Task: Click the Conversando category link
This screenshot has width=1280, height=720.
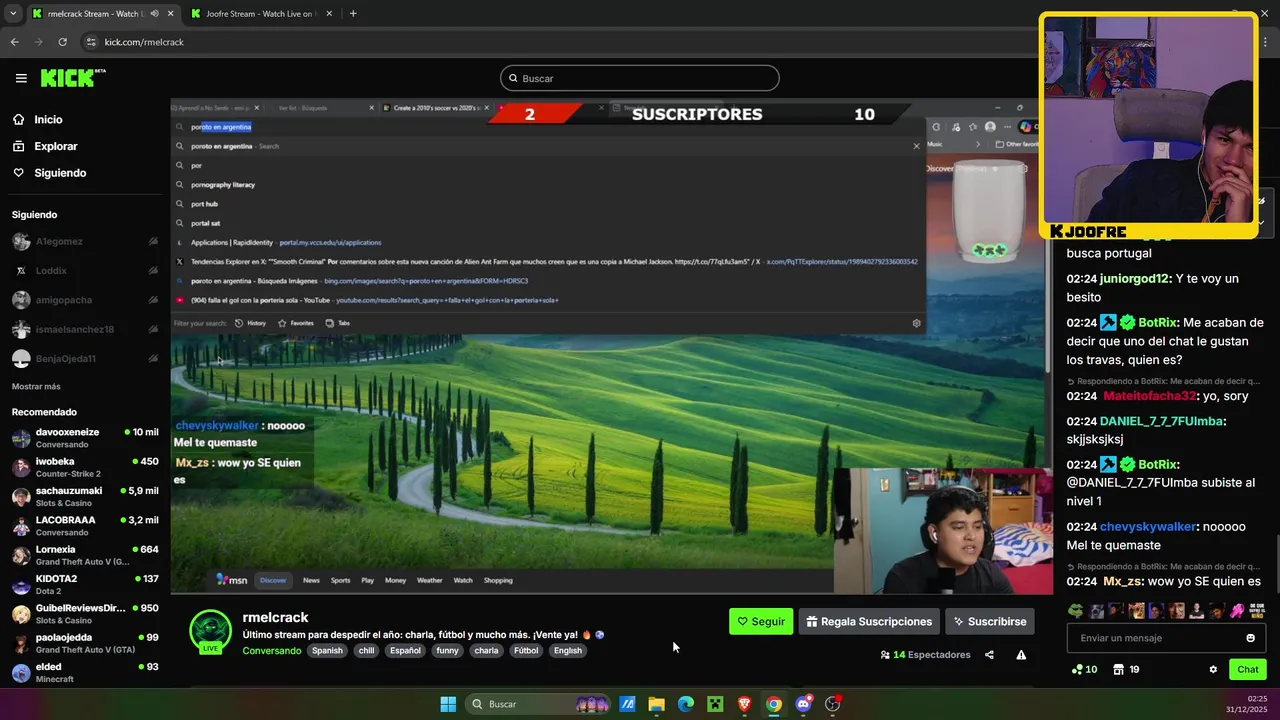Action: 271,650
